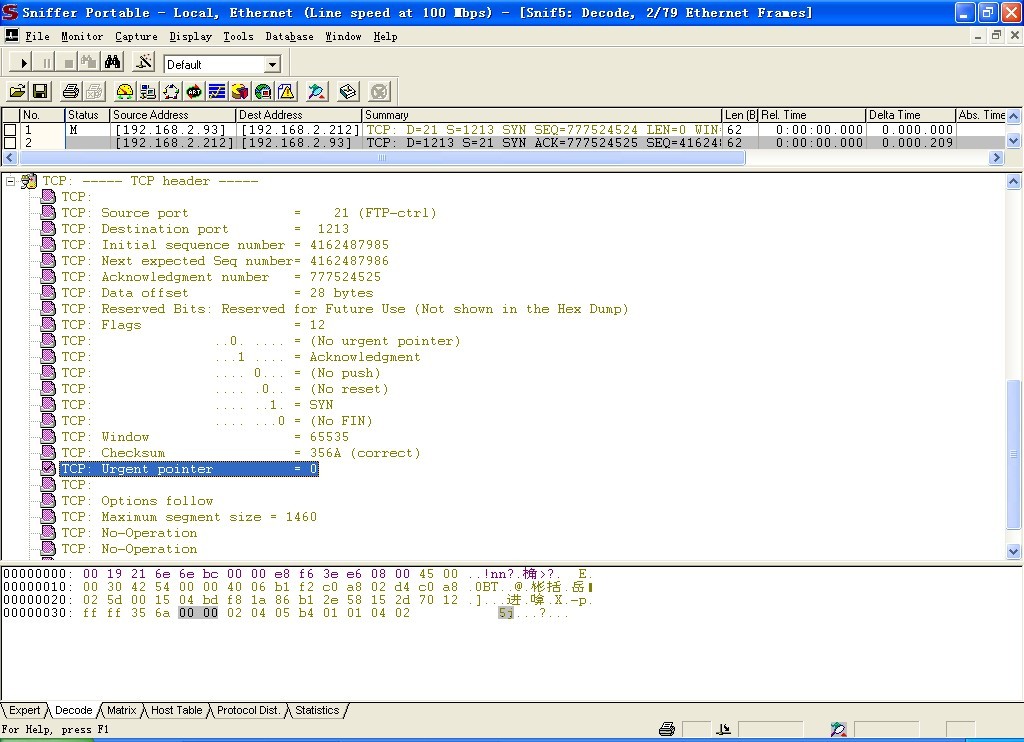Click the Status column header
Screen dimensions: 1024x742
[87, 115]
